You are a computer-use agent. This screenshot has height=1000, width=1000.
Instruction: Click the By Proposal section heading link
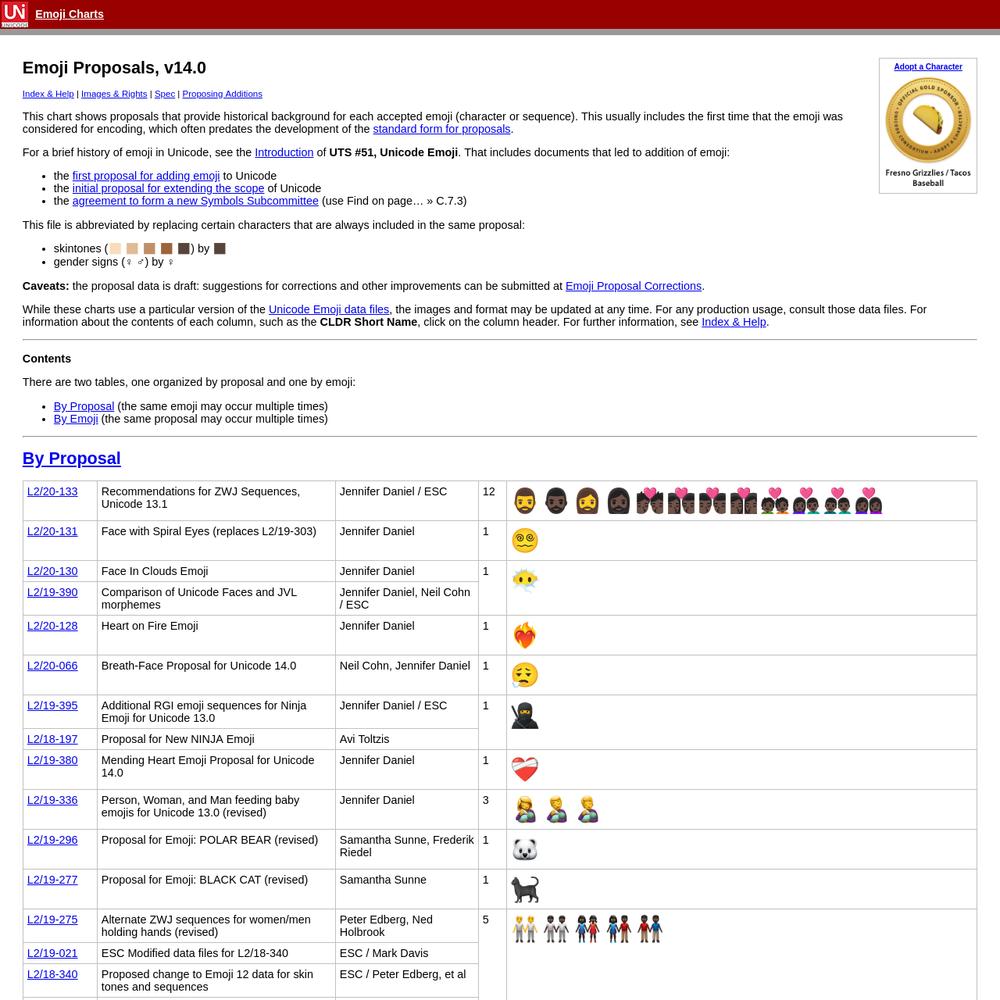[71, 459]
